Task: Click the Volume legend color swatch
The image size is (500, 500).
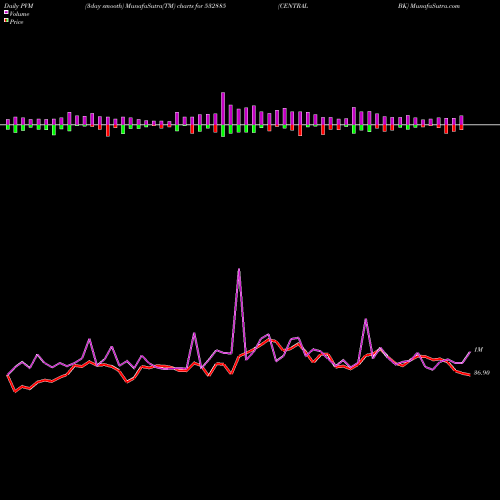Action: click(6, 13)
